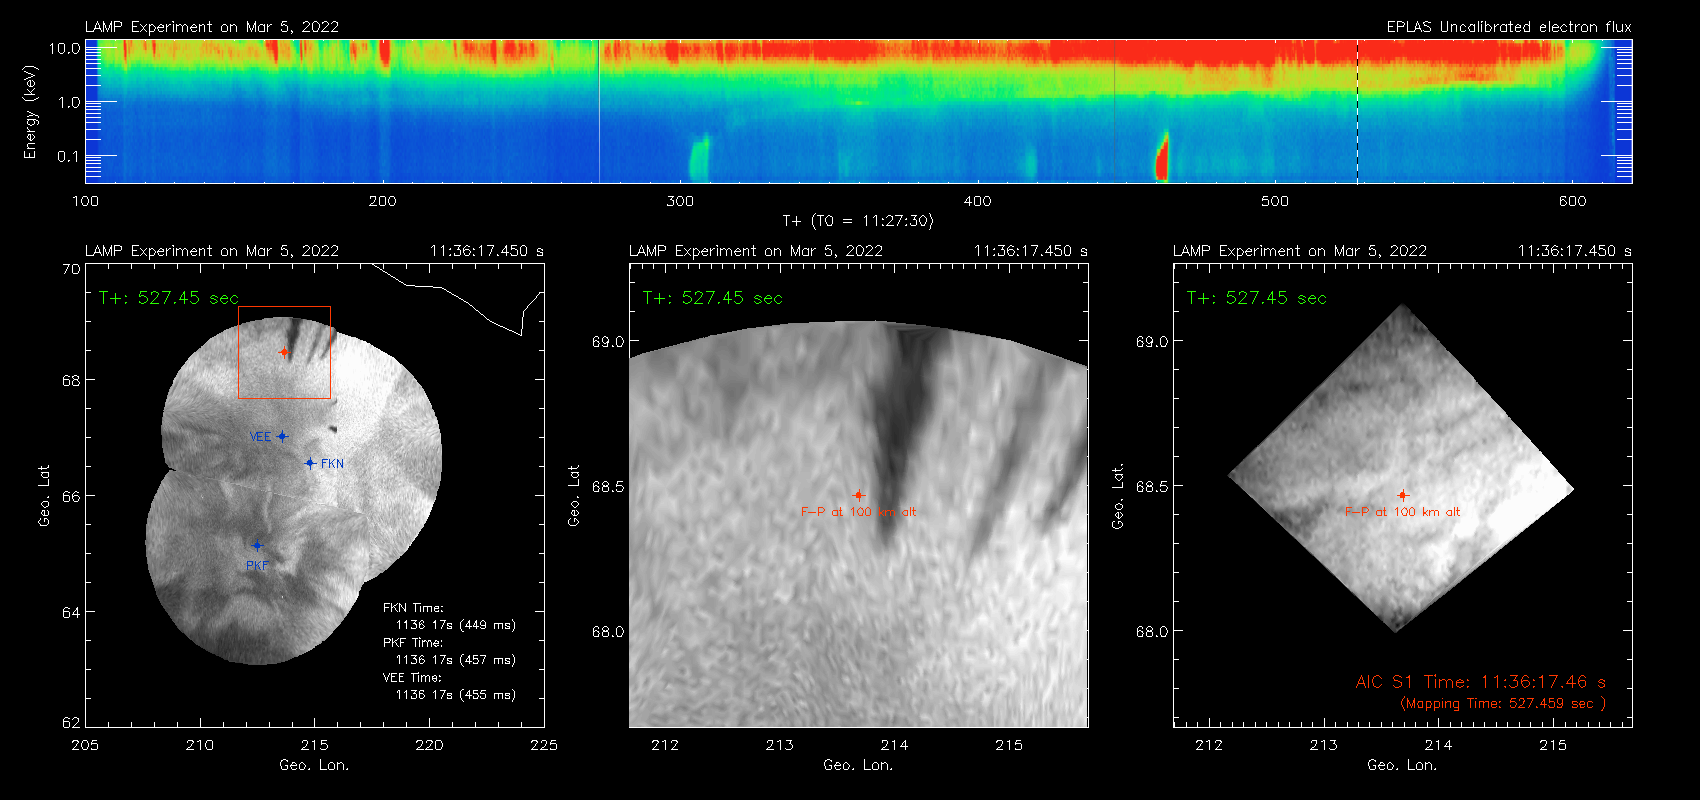
Task: Click left map's '11:36:17.450 s' timestamp
Action: coord(487,251)
